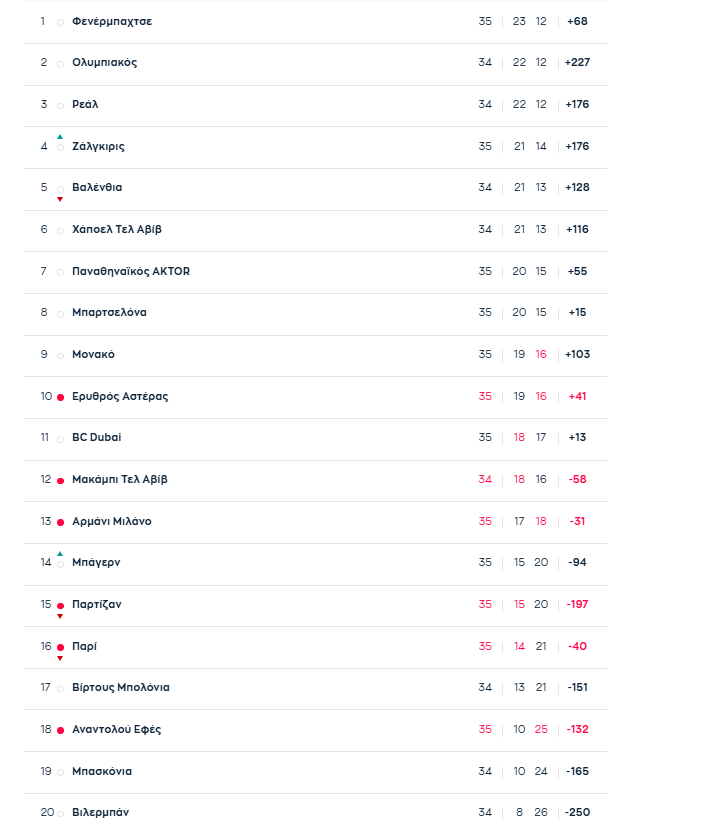This screenshot has height=827, width=717.
Task: Click the red down arrow beside Βαλένθια
Action: coord(60,199)
